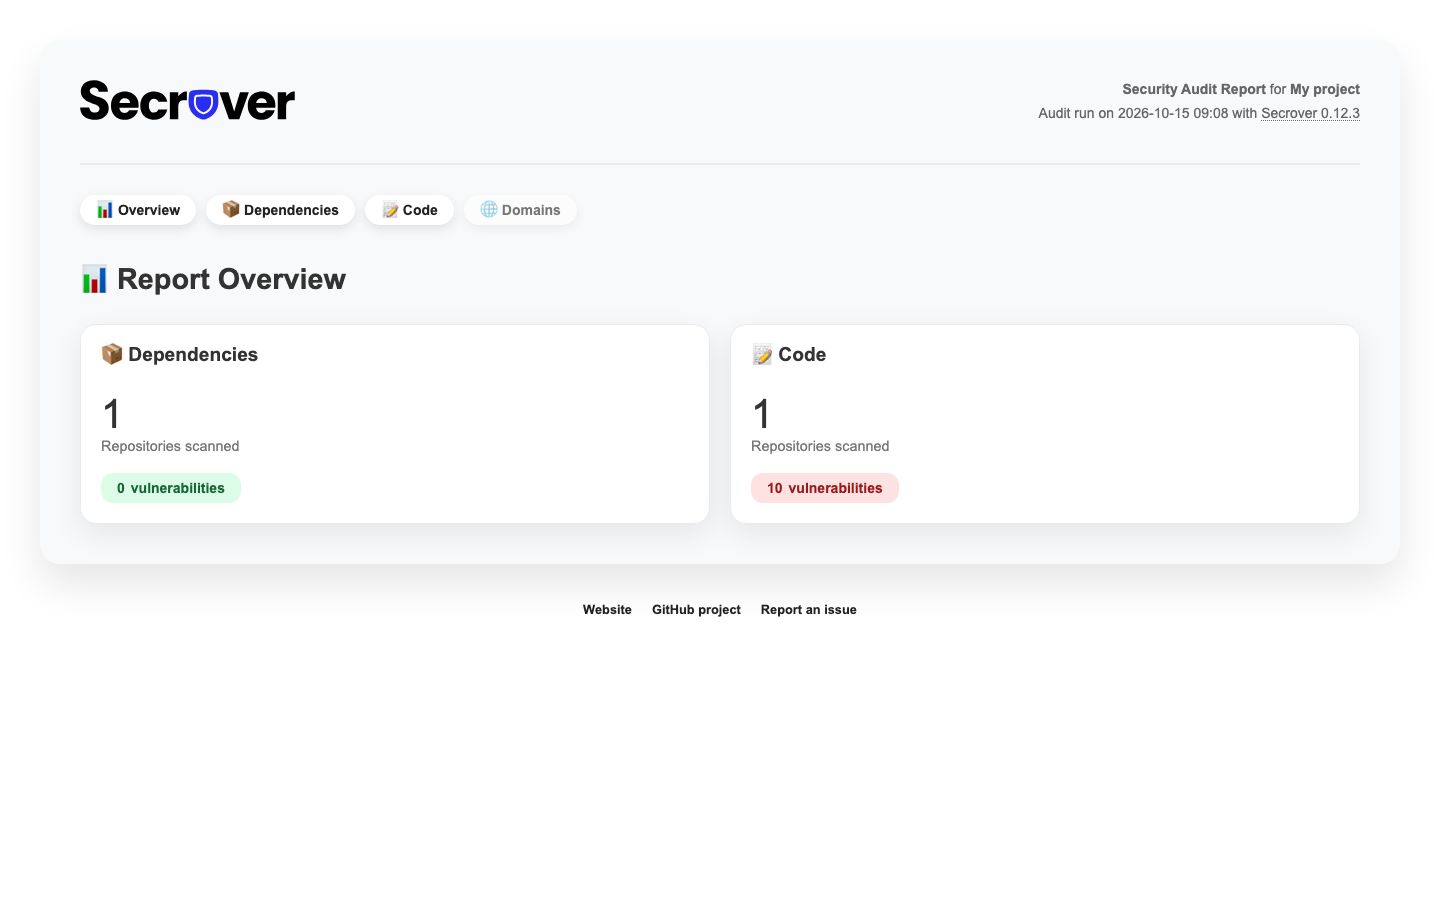Click the package icon in Dependencies card
The height and width of the screenshot is (900, 1440).
(112, 354)
